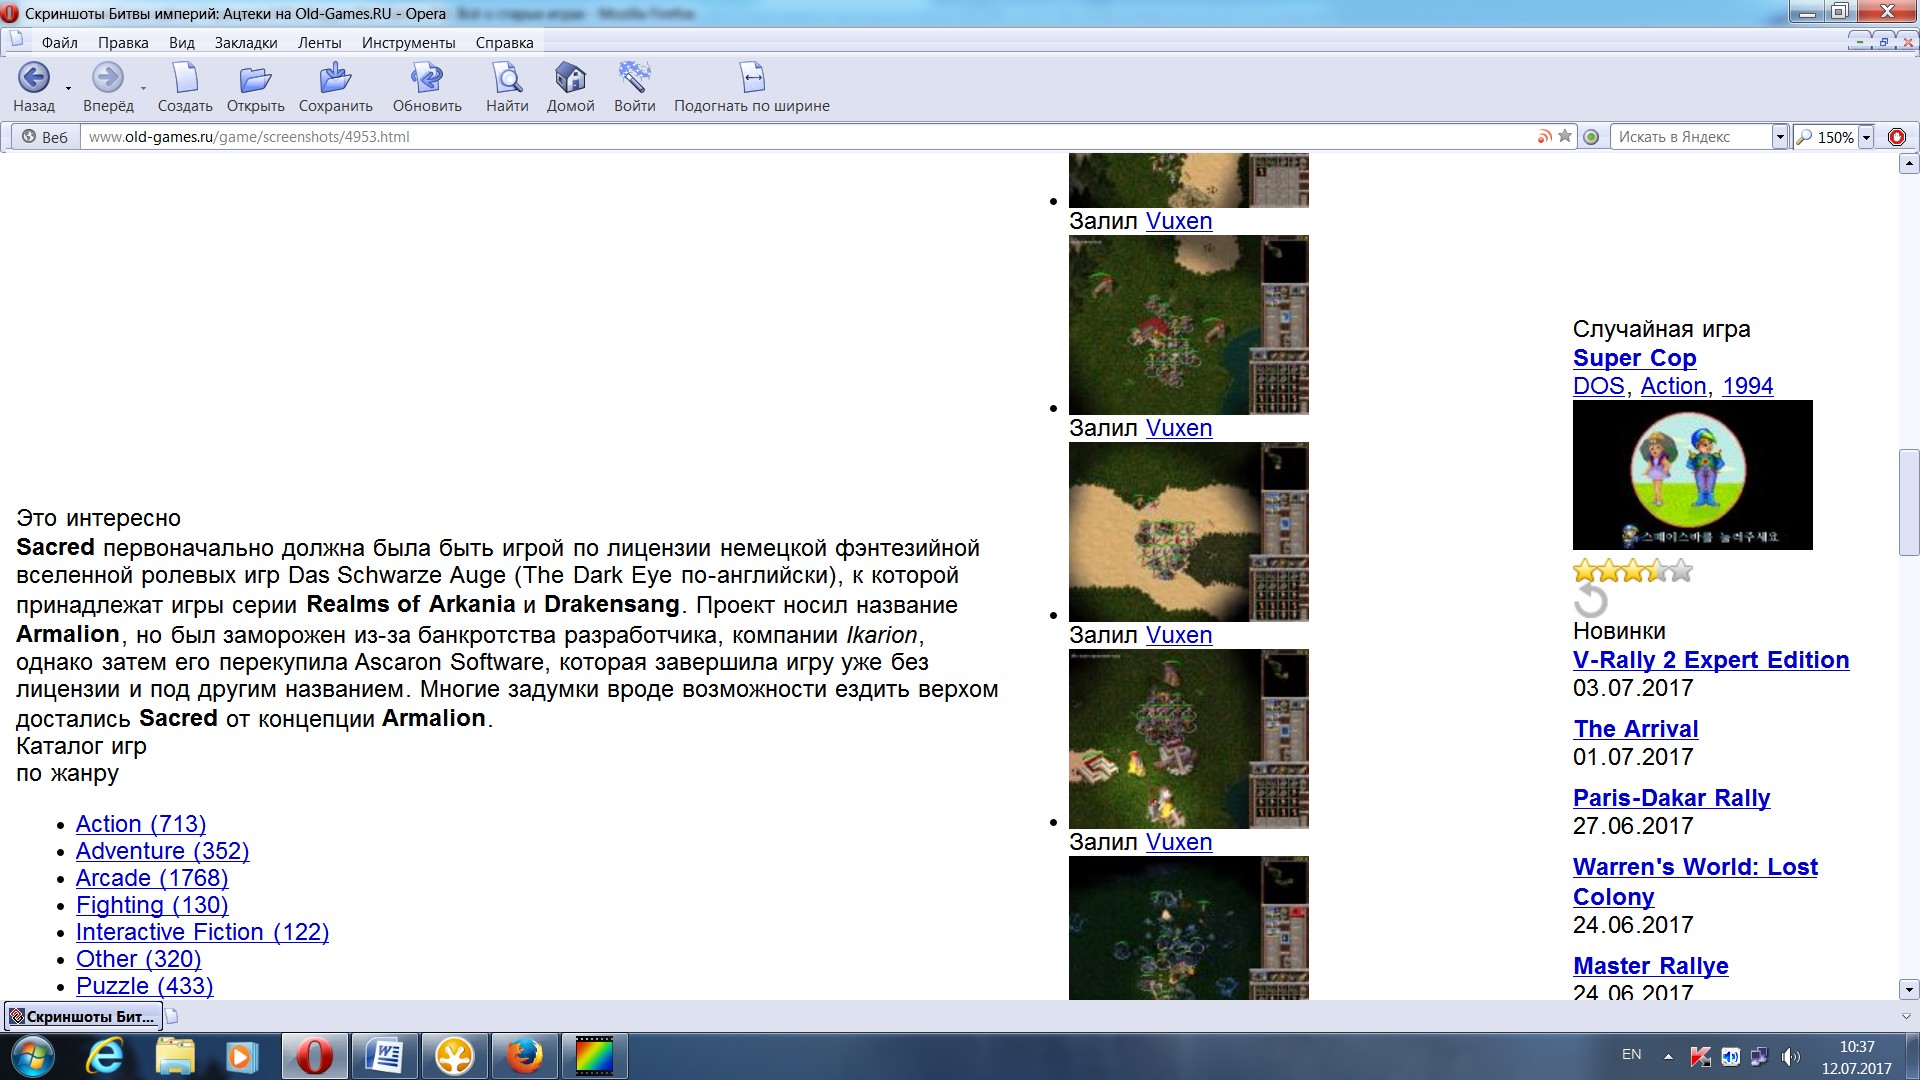Bookmark page with the star icon
The width and height of the screenshot is (1920, 1080).
(1565, 137)
